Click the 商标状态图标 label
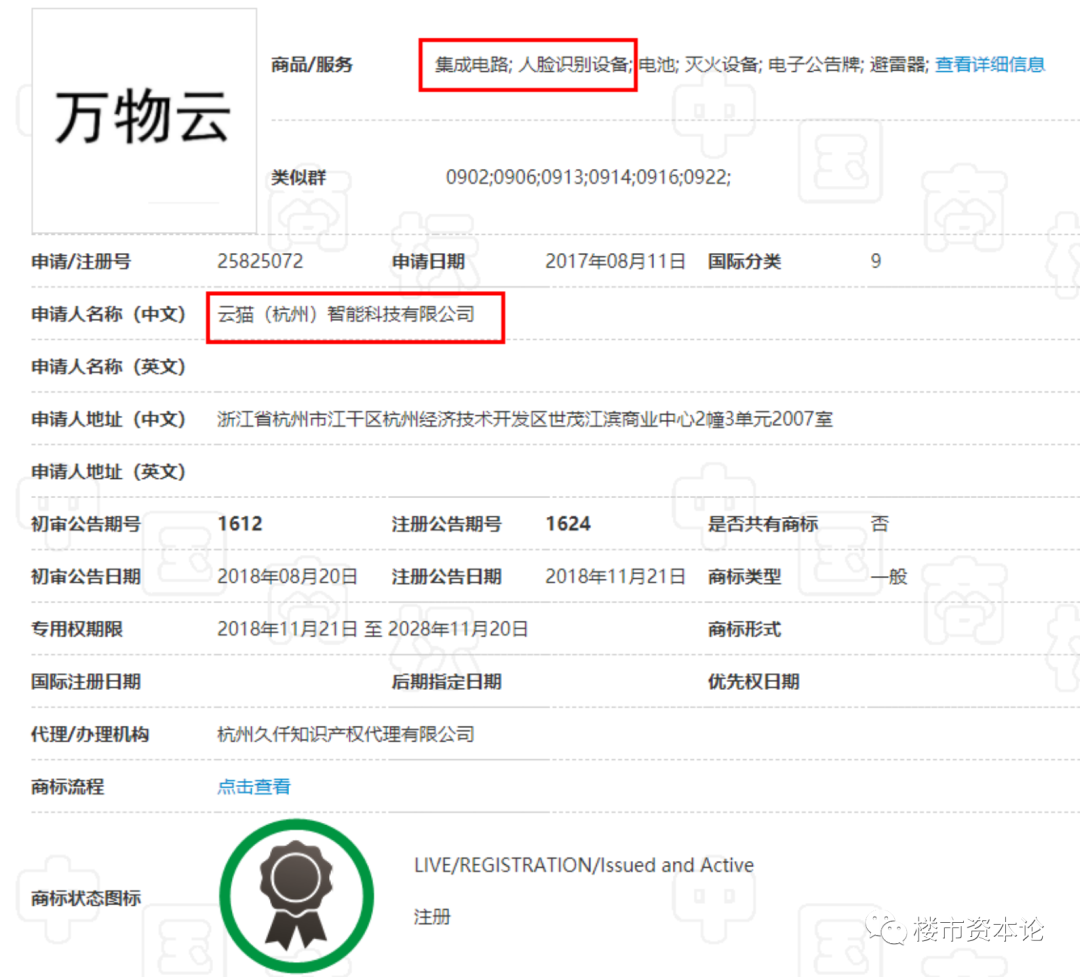This screenshot has height=977, width=1080. coord(86,898)
